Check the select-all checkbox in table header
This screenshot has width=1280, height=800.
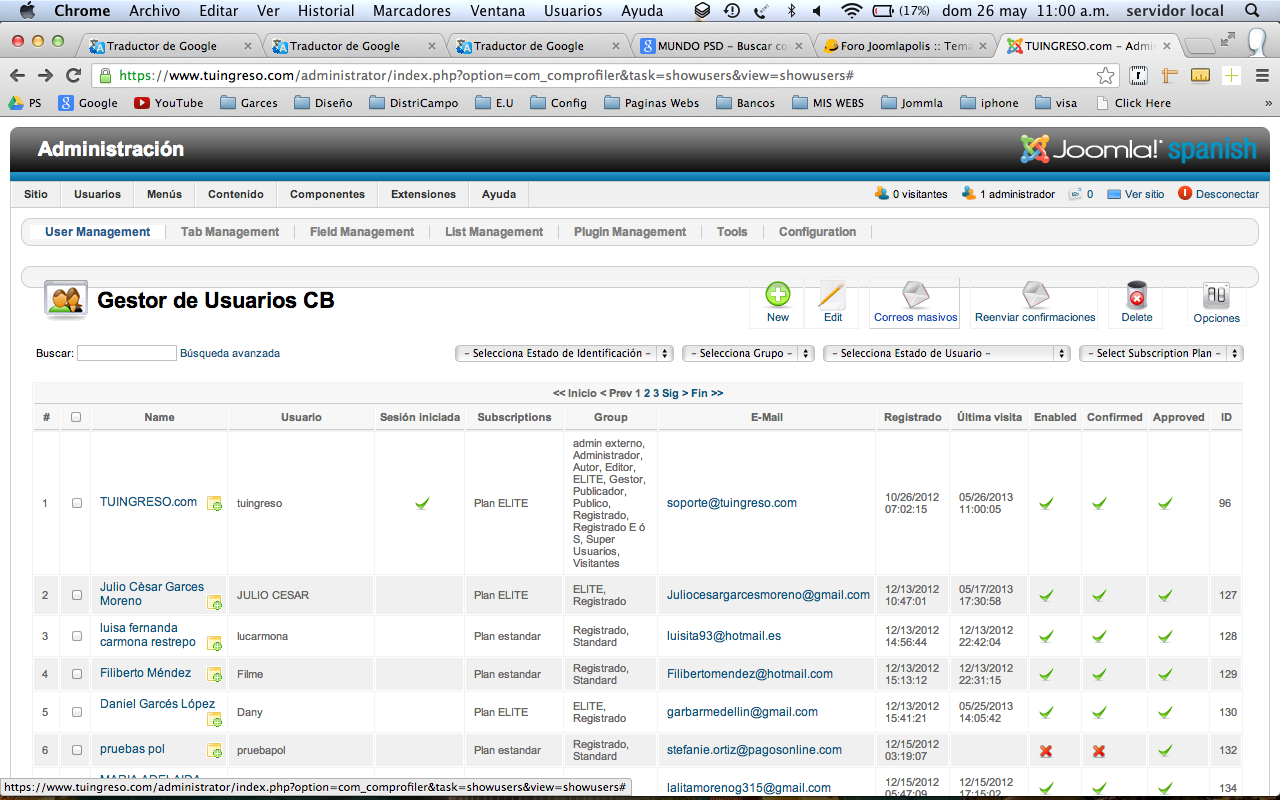click(76, 417)
